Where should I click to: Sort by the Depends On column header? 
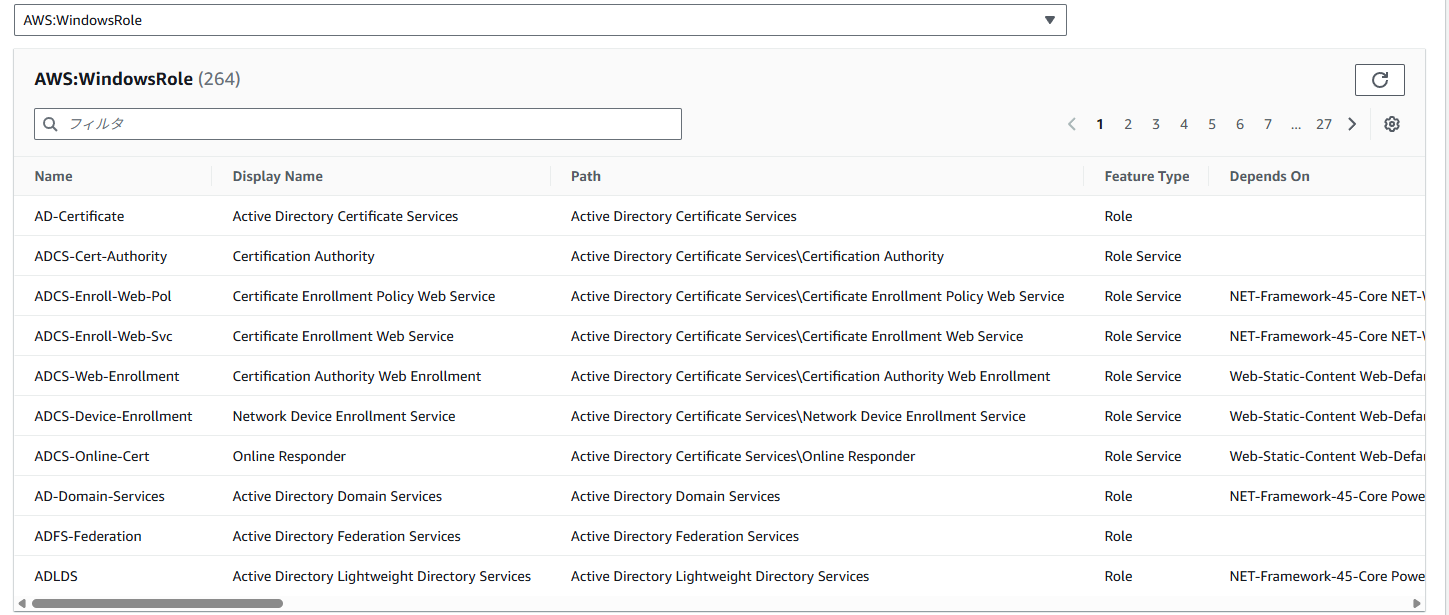[x=1270, y=176]
